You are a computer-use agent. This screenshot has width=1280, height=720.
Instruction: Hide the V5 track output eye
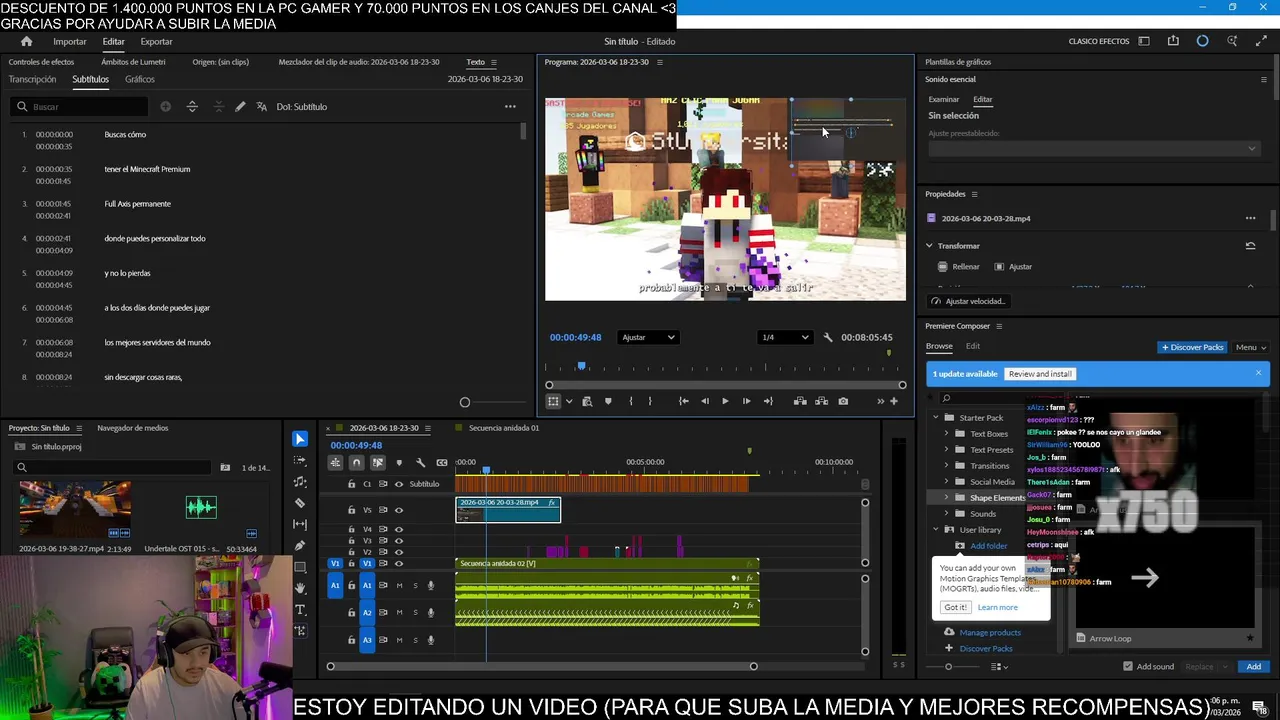[399, 510]
